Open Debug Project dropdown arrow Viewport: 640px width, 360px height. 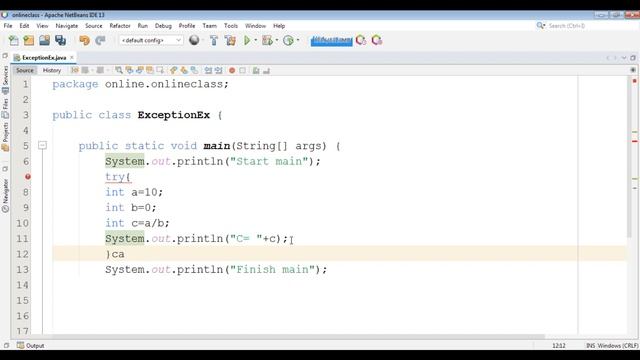[277, 40]
